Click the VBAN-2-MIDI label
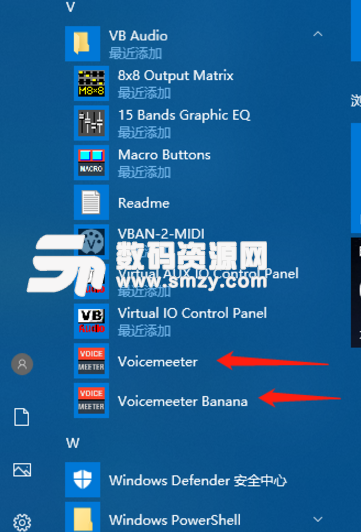The height and width of the screenshot is (532, 361). (x=161, y=234)
